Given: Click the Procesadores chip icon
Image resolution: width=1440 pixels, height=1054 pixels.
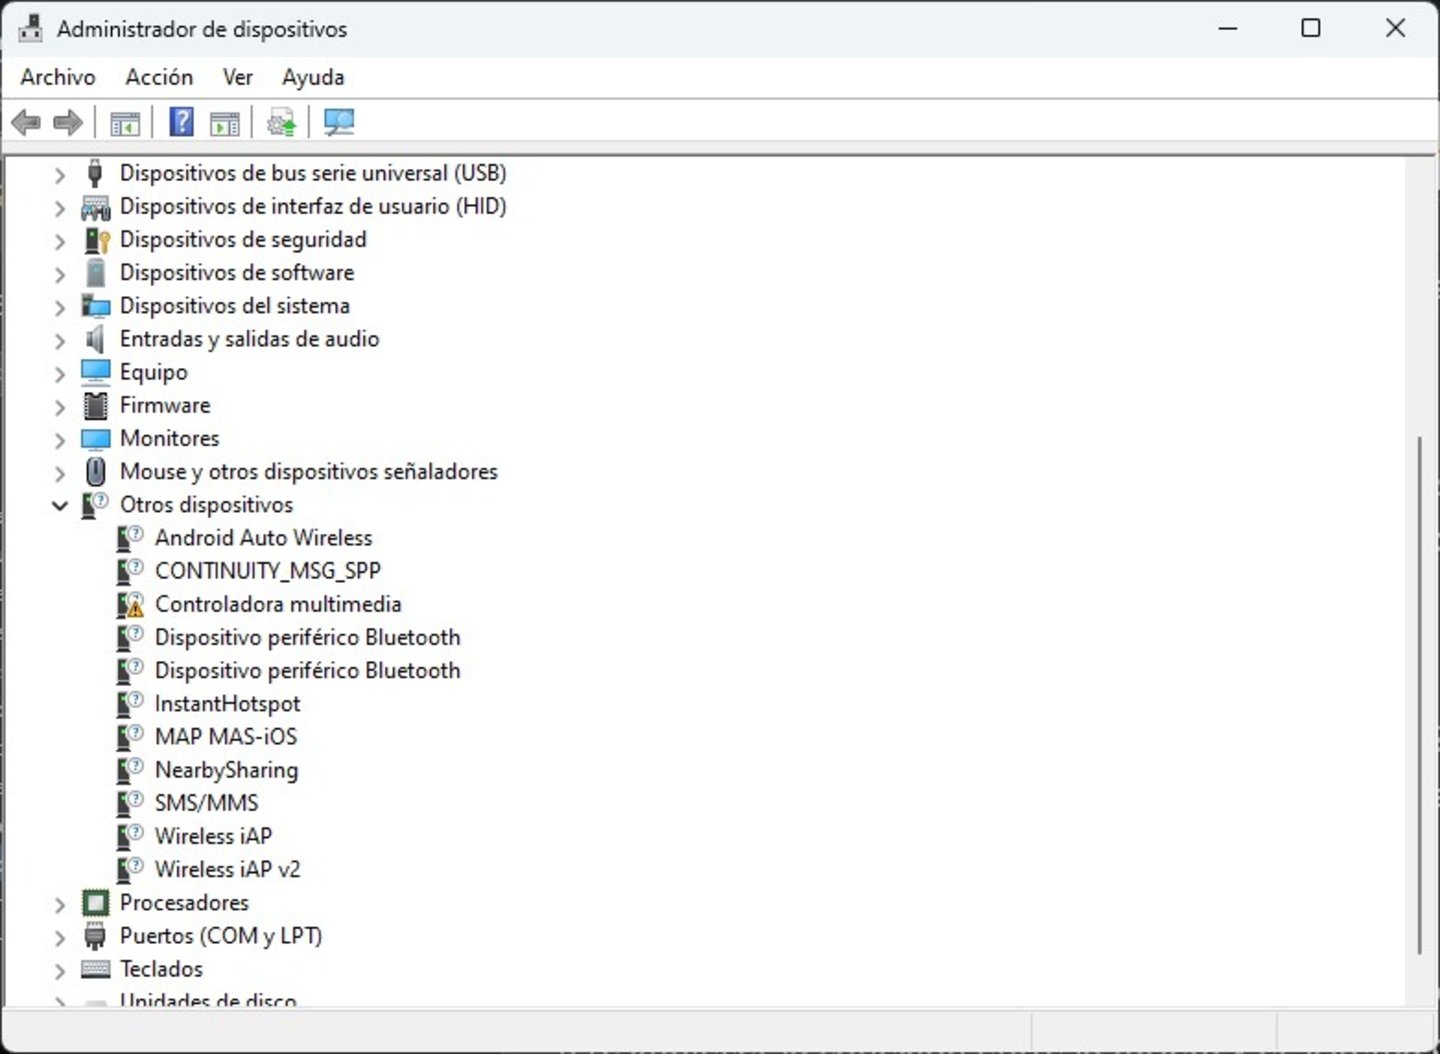Looking at the screenshot, I should pos(95,903).
